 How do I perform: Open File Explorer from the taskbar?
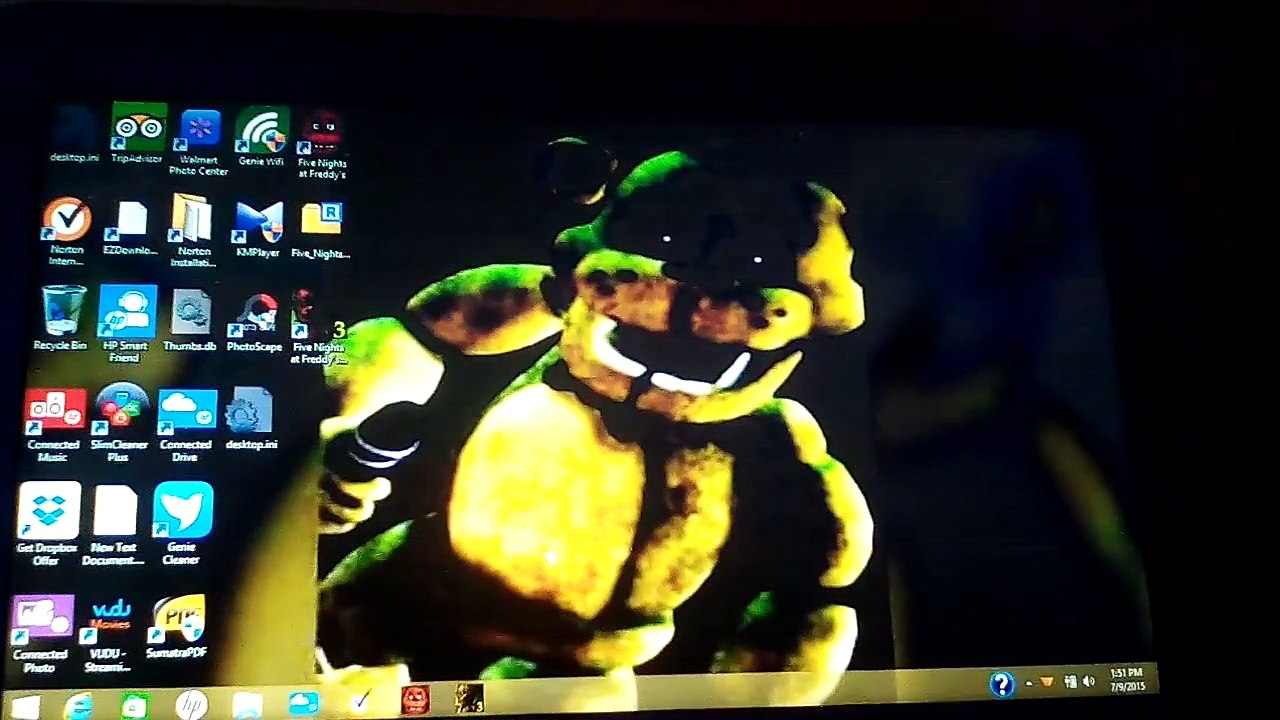[248, 704]
